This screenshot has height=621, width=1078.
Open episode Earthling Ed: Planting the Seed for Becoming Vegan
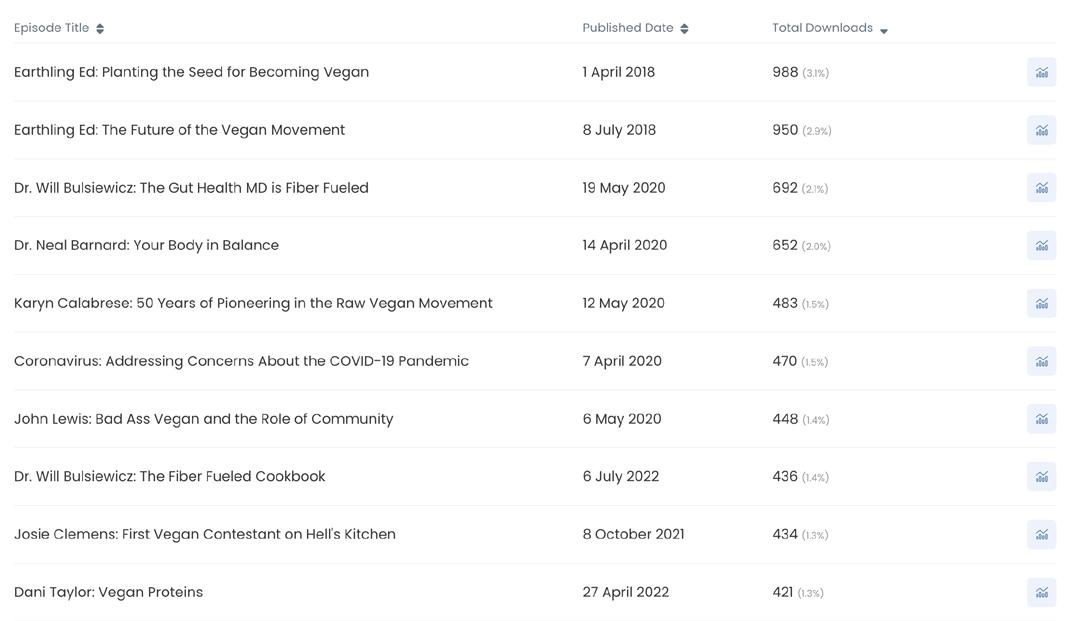191,72
